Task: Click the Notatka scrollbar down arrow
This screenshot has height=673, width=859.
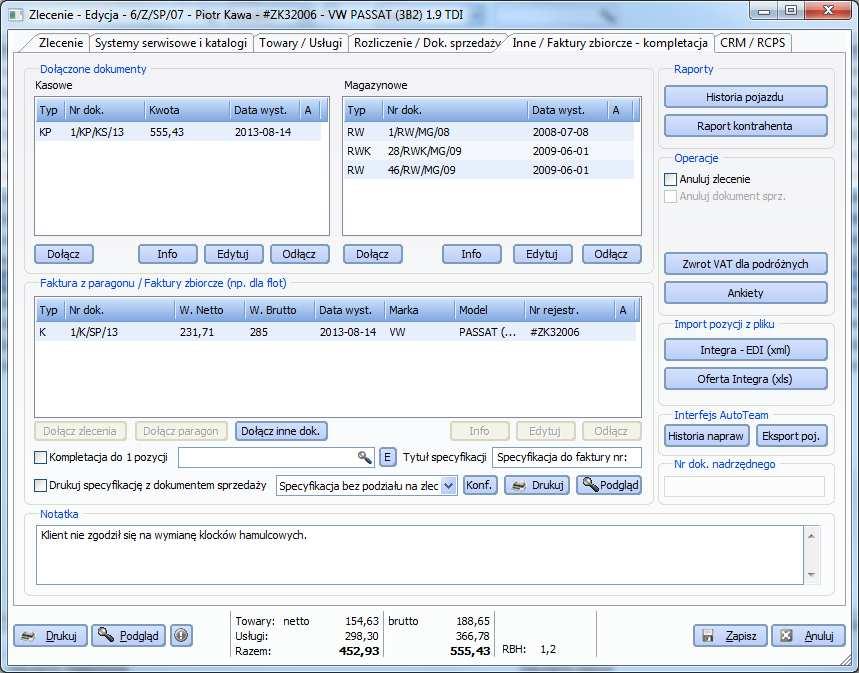Action: pos(811,574)
